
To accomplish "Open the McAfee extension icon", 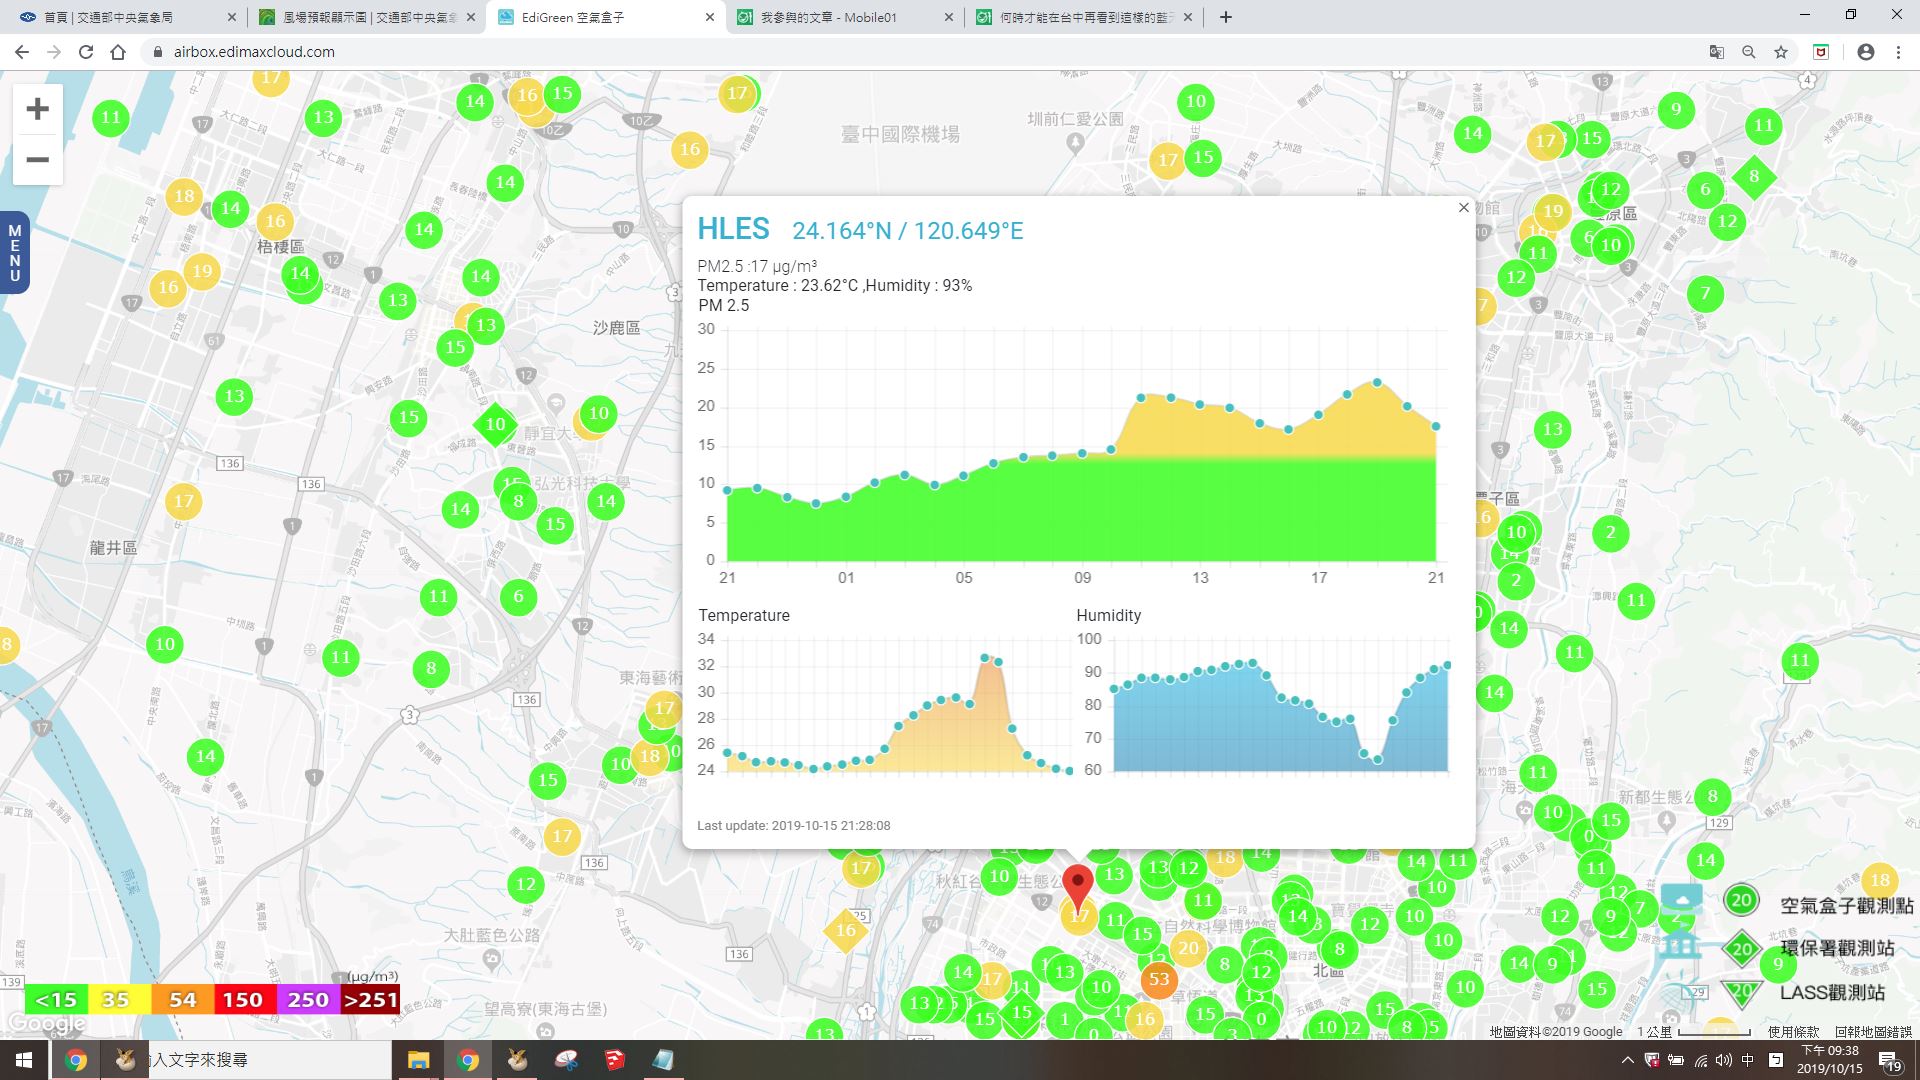I will [x=1821, y=52].
